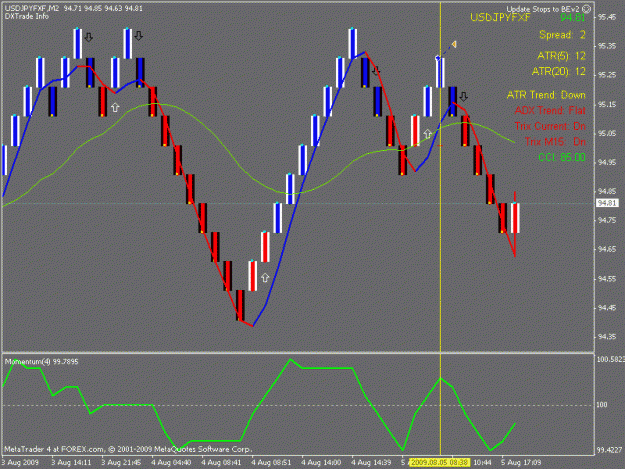This screenshot has width=625, height=469.
Task: Click the green Momentum line in the lower subwindow
Action: click(327, 368)
